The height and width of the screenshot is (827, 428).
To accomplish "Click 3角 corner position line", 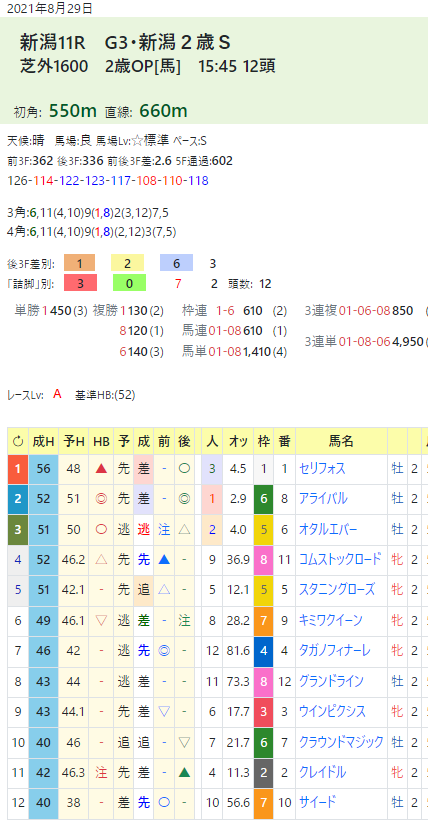I will click(x=88, y=213).
